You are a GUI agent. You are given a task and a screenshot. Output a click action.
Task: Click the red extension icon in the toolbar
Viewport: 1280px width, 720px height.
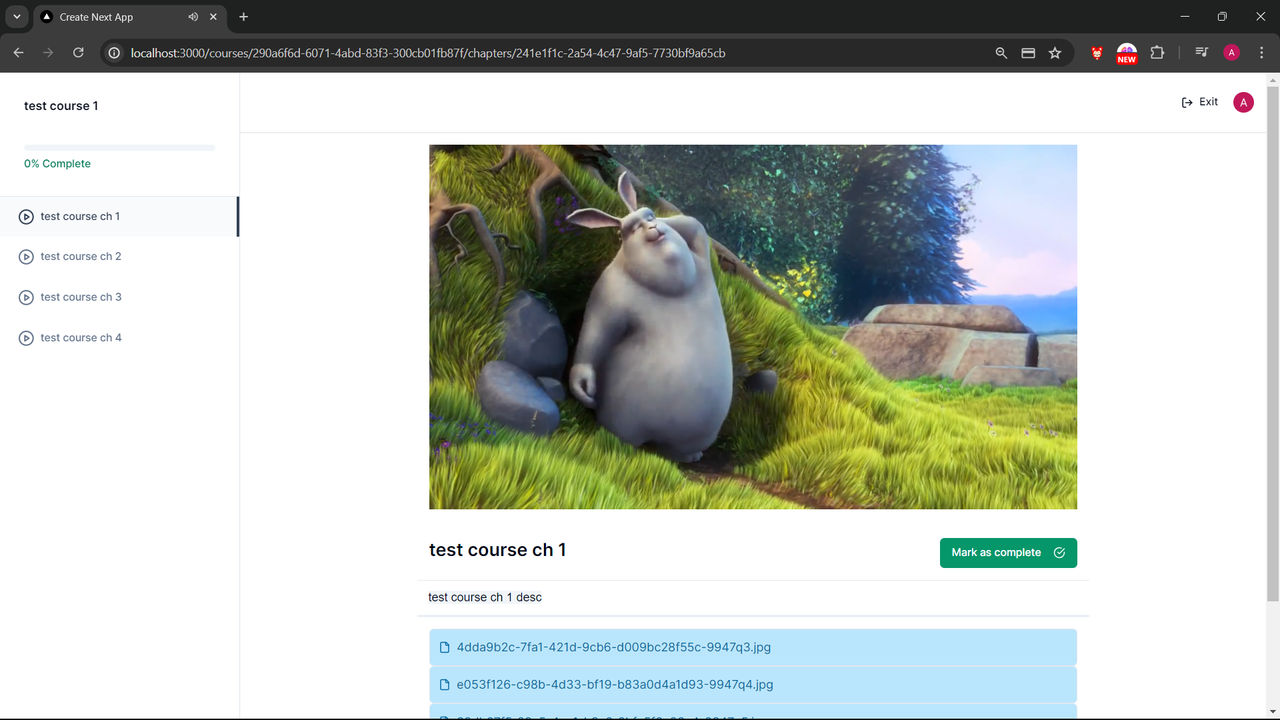click(1097, 53)
